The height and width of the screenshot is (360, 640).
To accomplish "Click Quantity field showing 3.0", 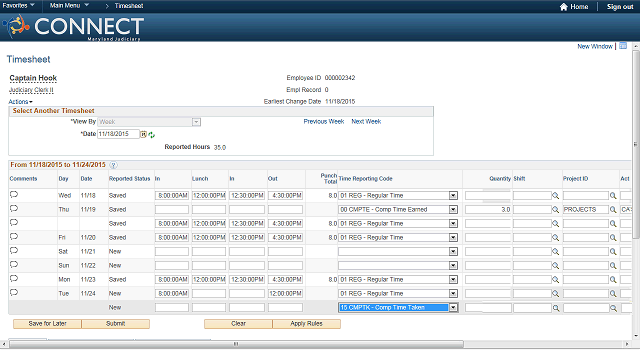I will [x=488, y=210].
